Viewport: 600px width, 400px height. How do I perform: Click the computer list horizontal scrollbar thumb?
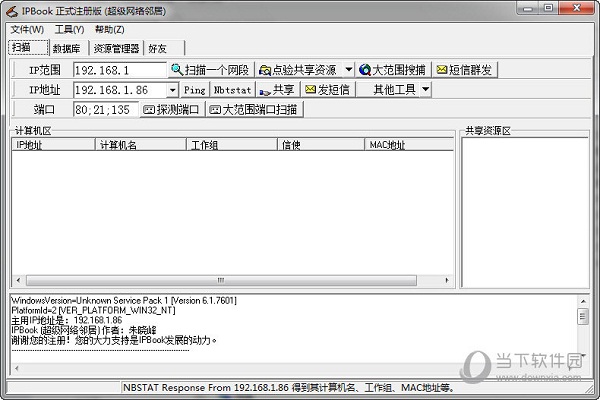(x=221, y=281)
